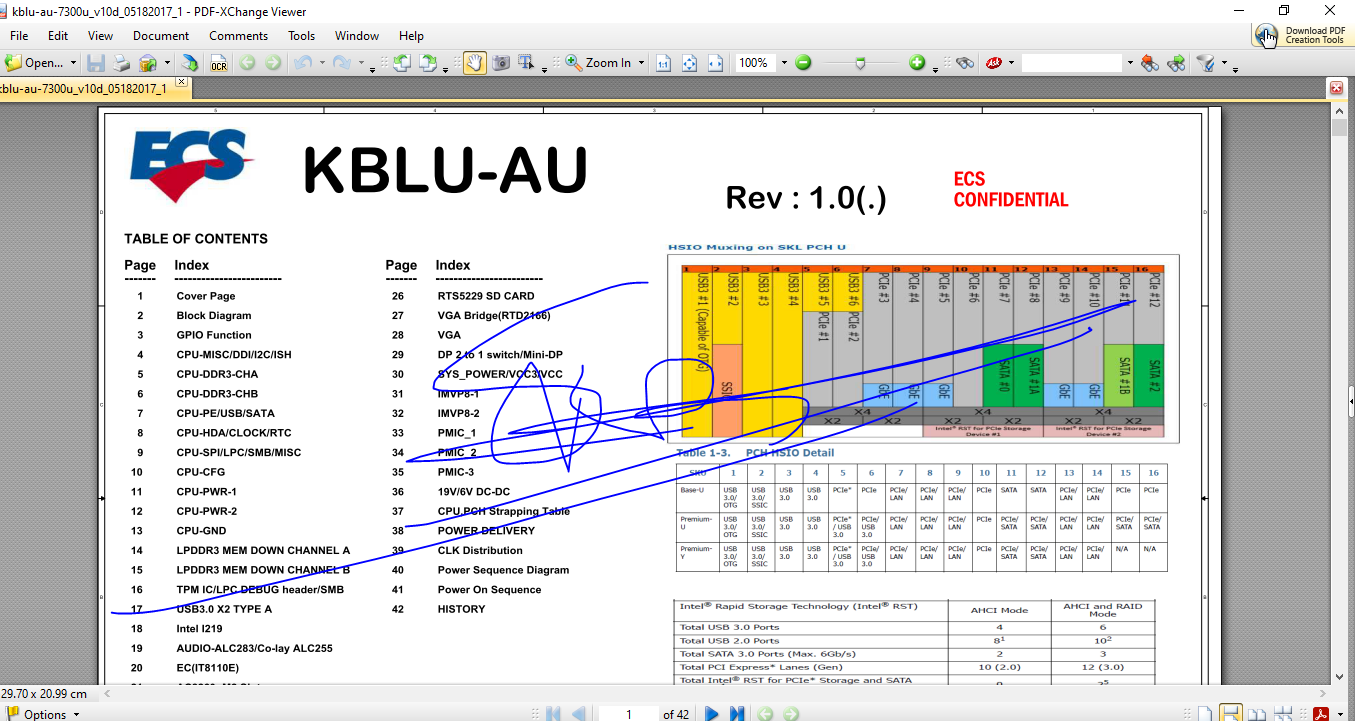Click the red PDF icon in status bar
The height and width of the screenshot is (721, 1355).
pyautogui.click(x=1319, y=714)
